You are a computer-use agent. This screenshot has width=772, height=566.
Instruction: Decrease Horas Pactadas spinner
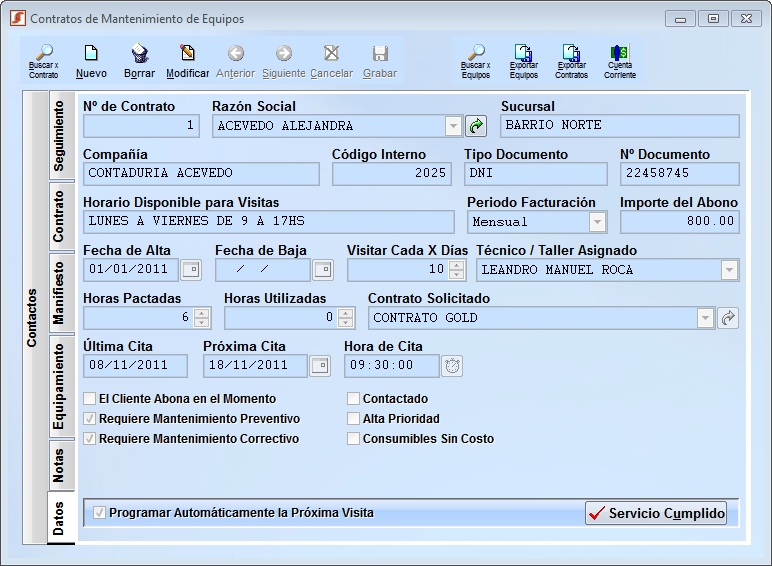pos(201,322)
